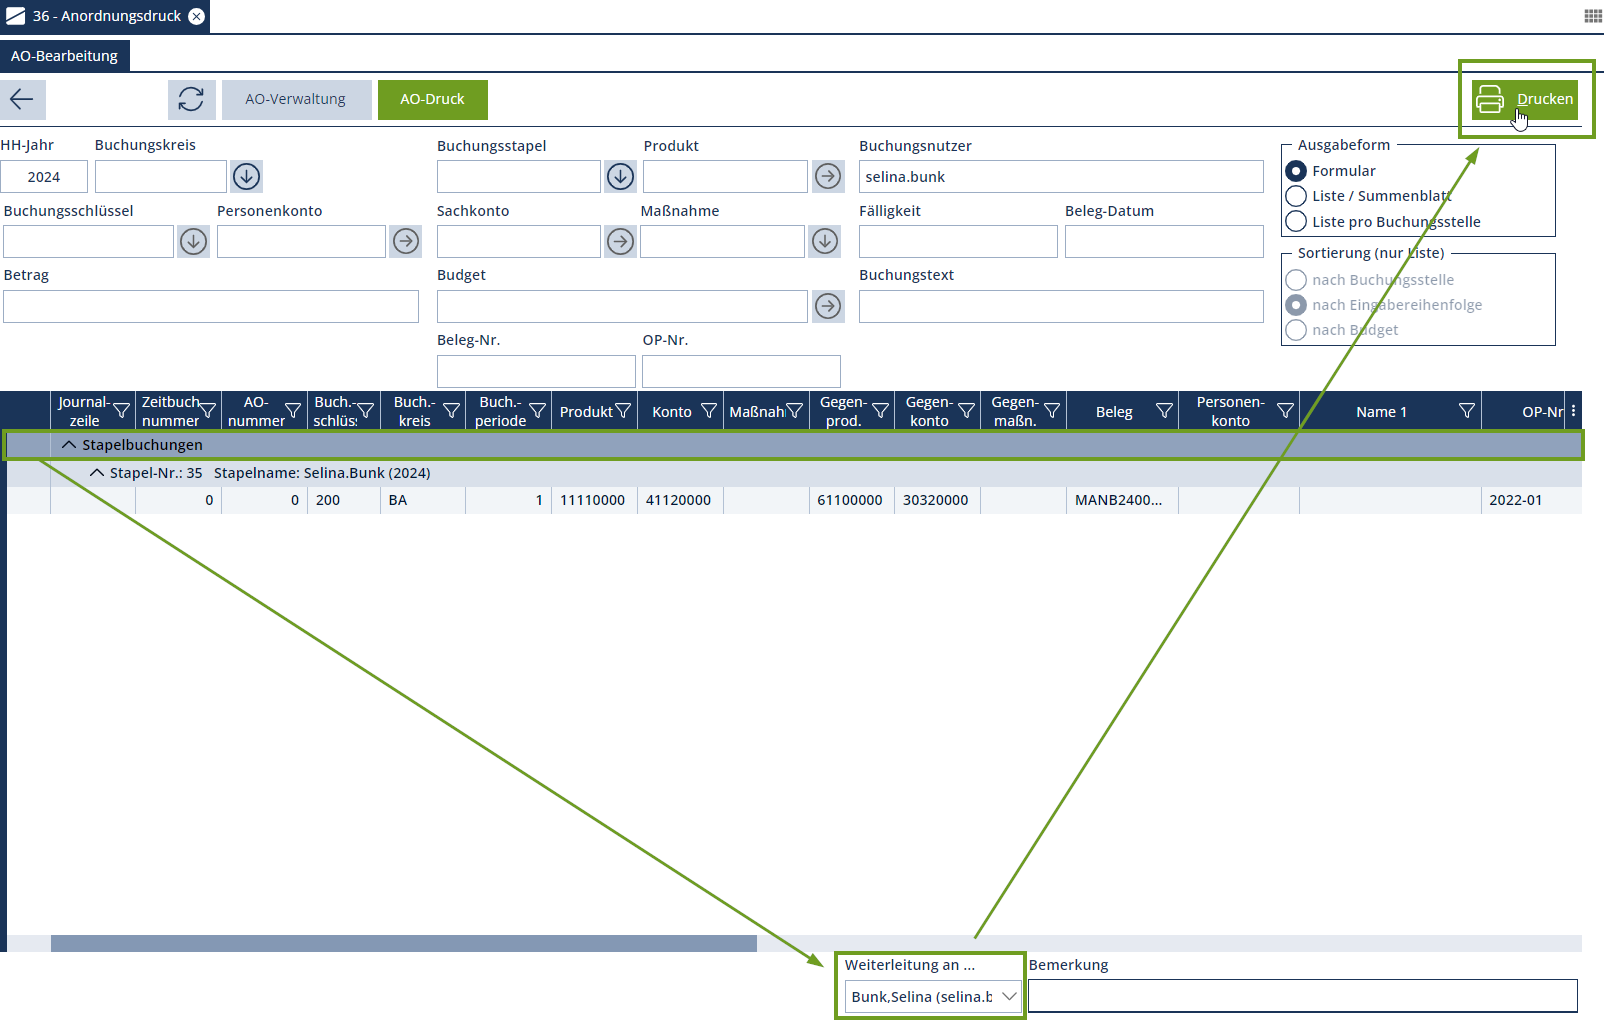Image resolution: width=1610 pixels, height=1025 pixels.
Task: Click the arrow icon beside Budget field
Action: tap(827, 306)
